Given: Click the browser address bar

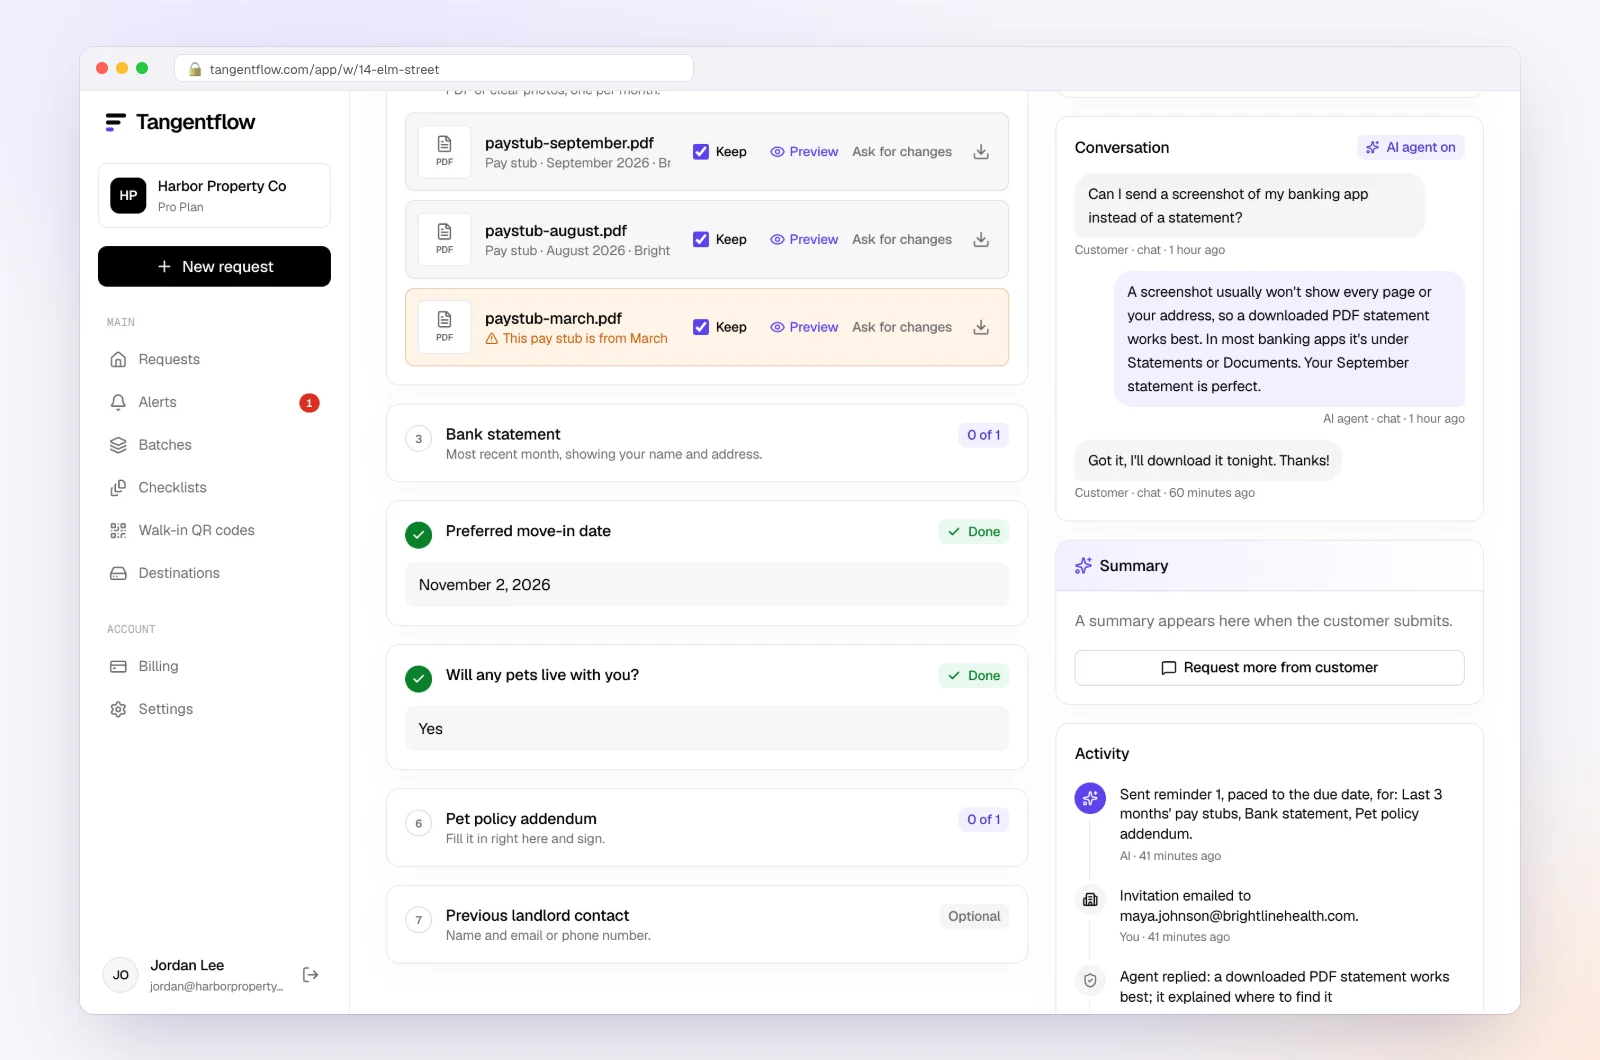Looking at the screenshot, I should (434, 69).
